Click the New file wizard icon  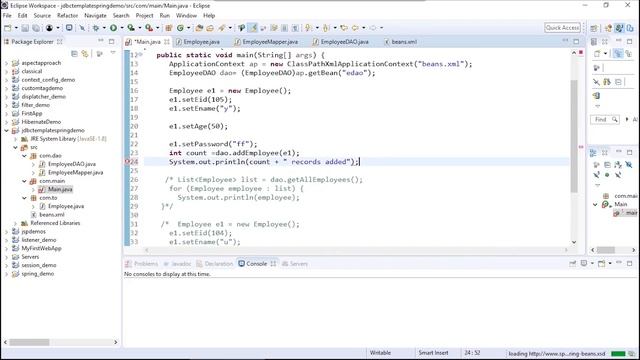click(x=8, y=28)
